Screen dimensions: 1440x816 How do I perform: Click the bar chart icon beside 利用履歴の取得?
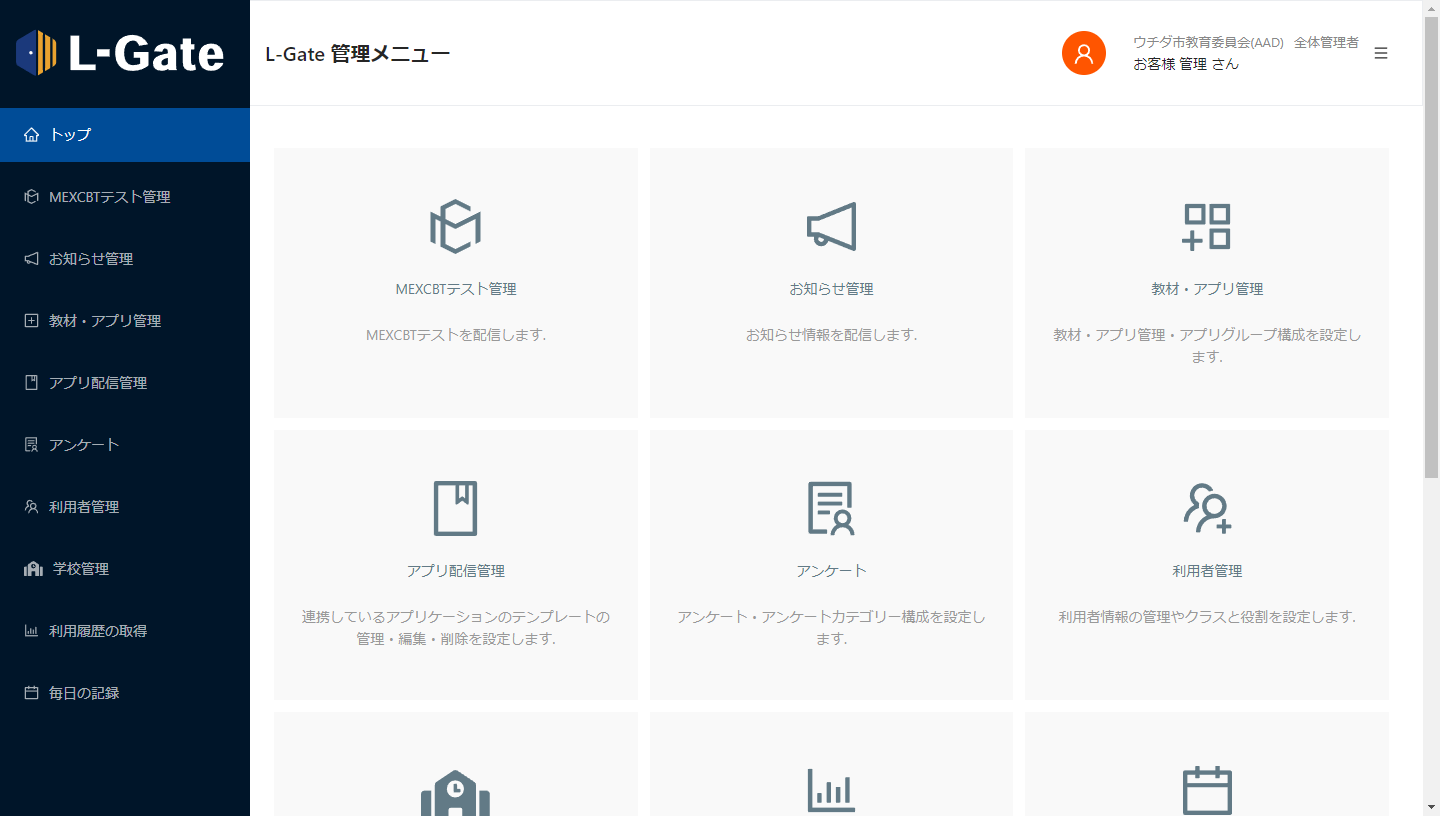[31, 631]
